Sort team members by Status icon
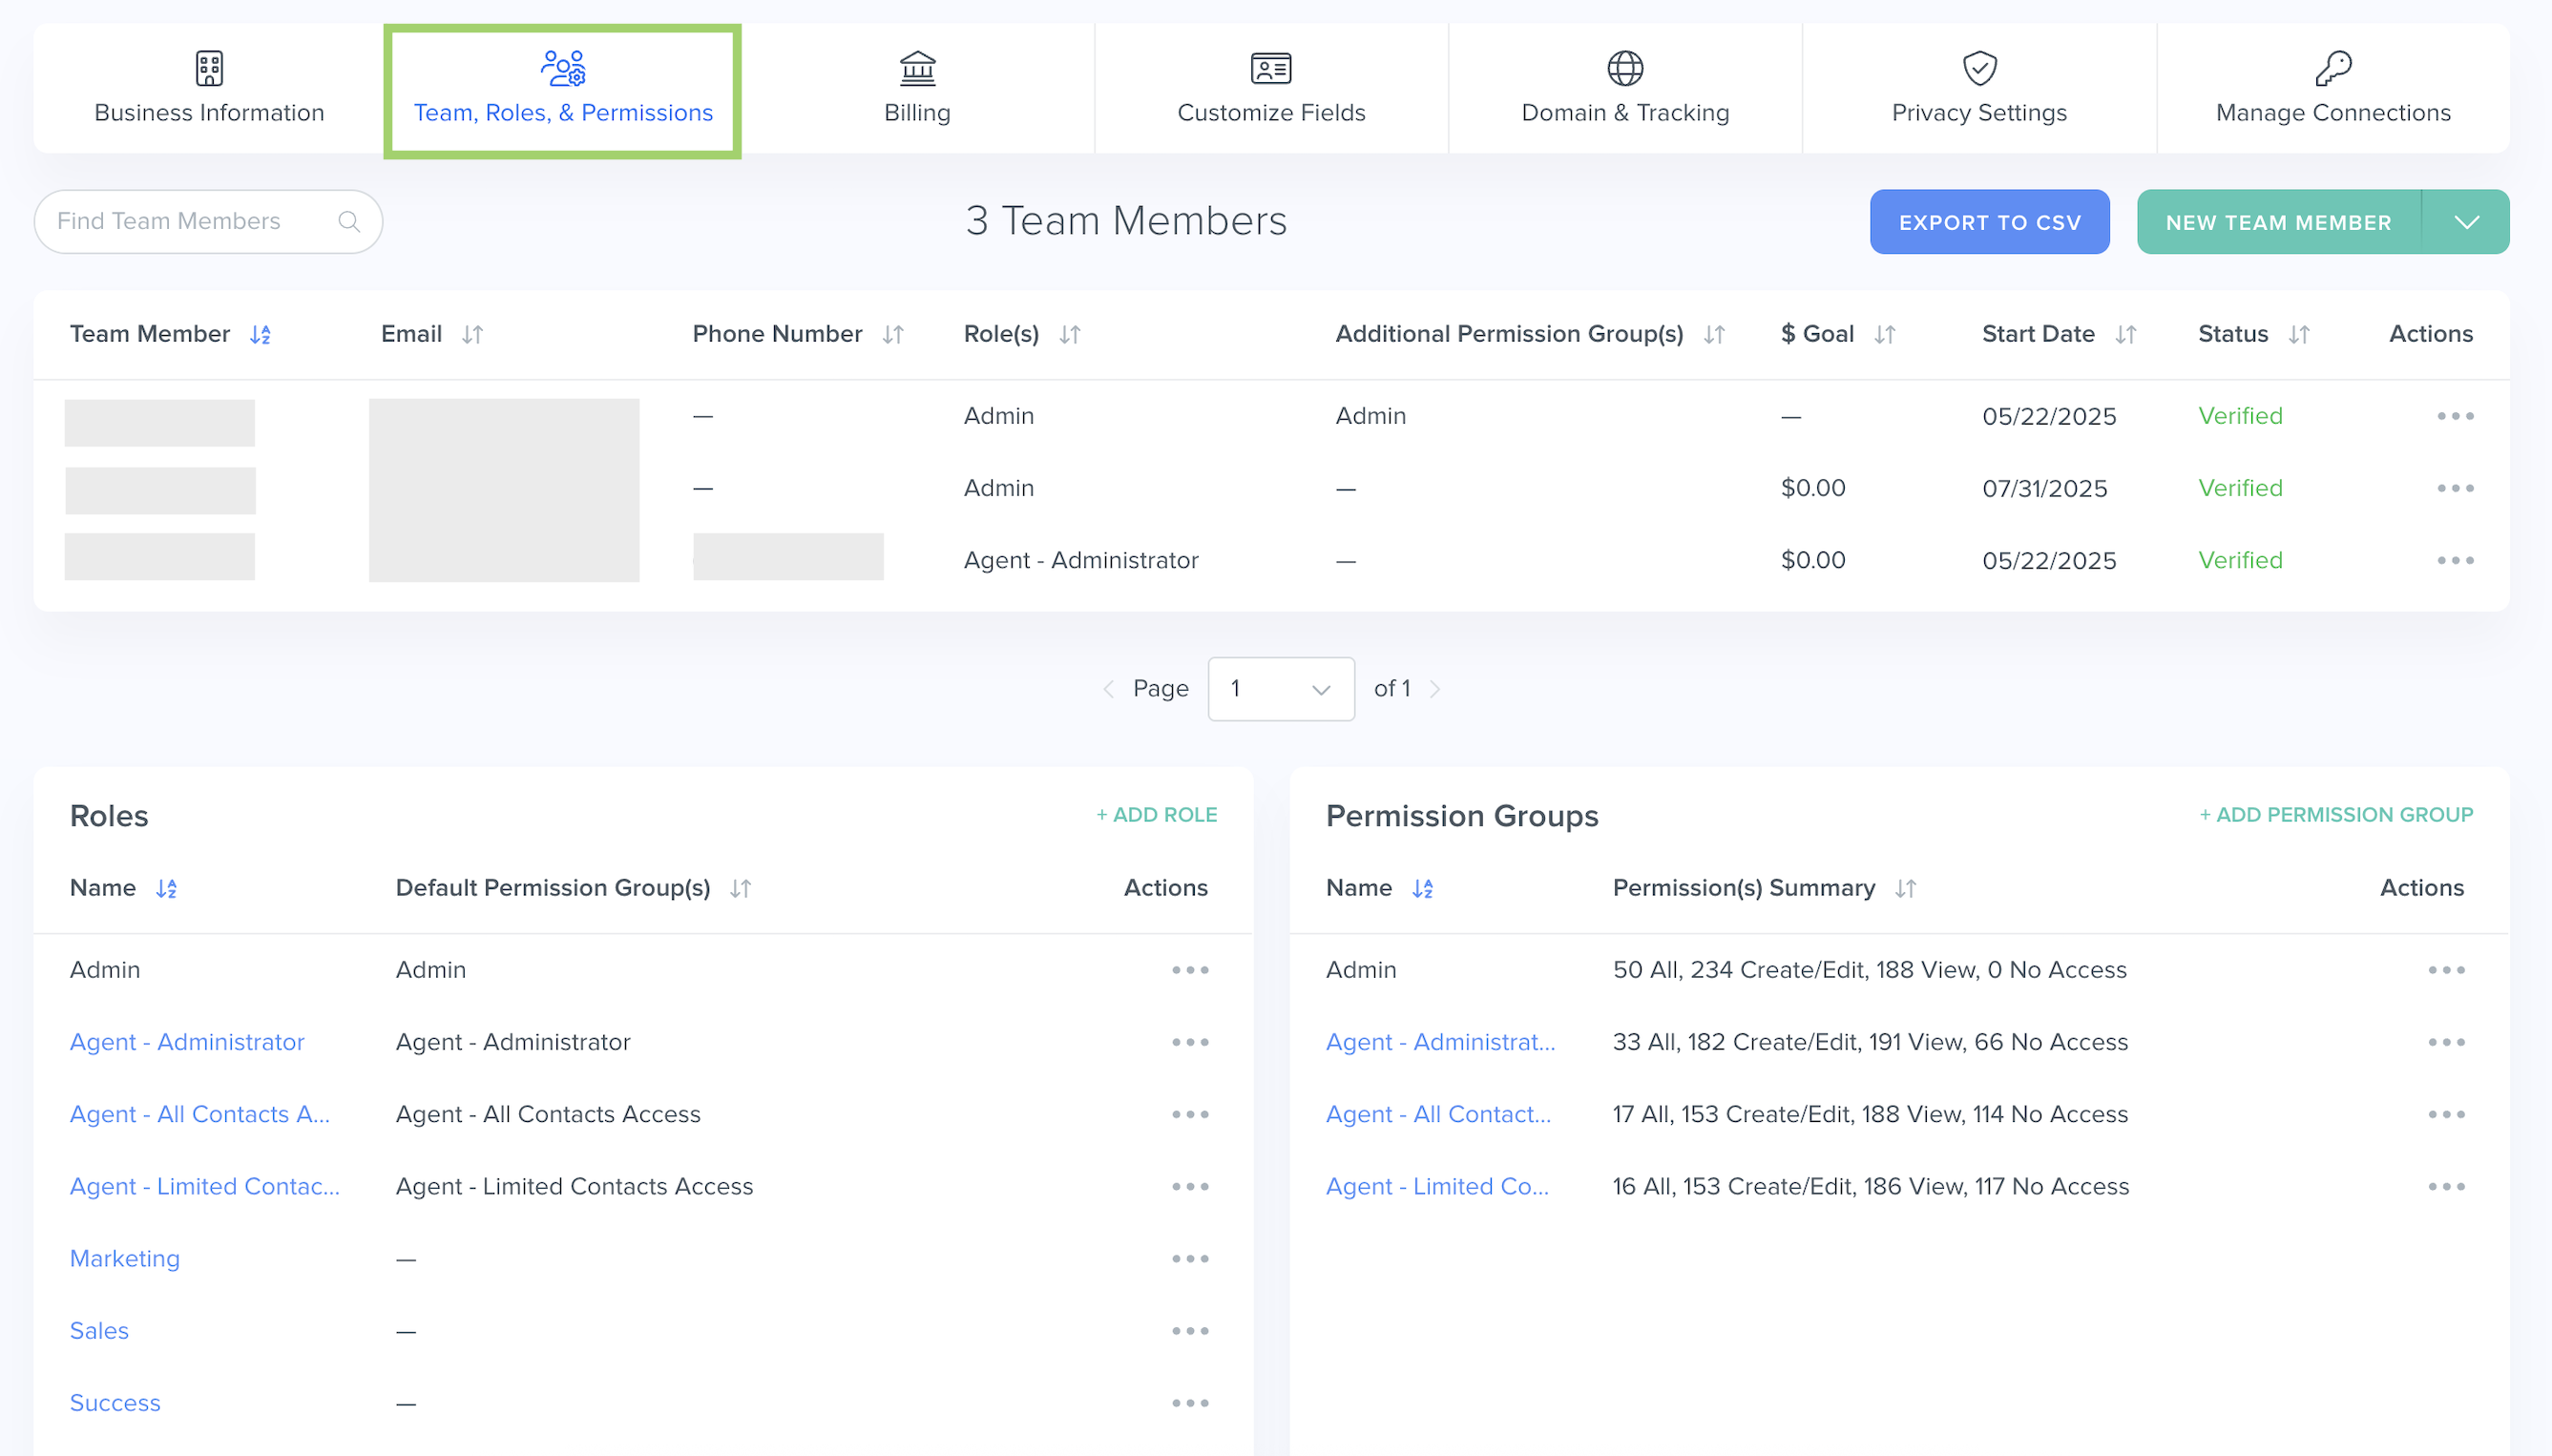This screenshot has height=1456, width=2552. coord(2298,334)
